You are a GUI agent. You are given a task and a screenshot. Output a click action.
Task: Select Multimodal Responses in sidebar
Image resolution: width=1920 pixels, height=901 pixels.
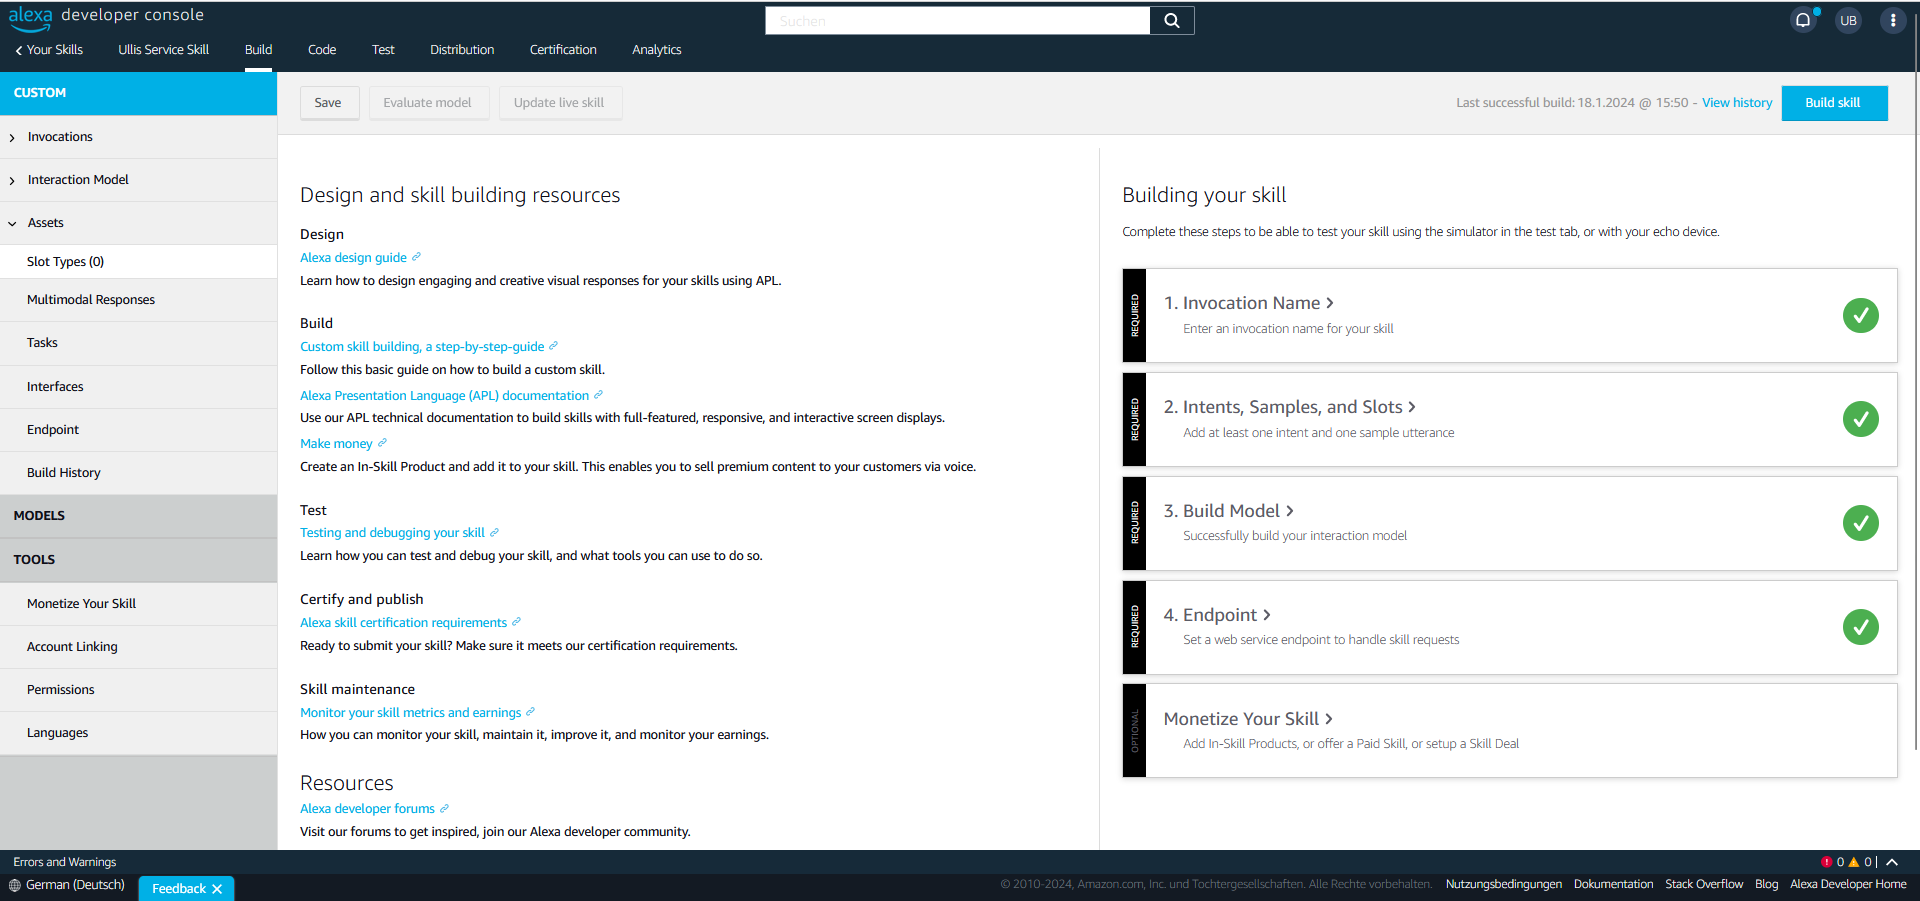pos(138,300)
